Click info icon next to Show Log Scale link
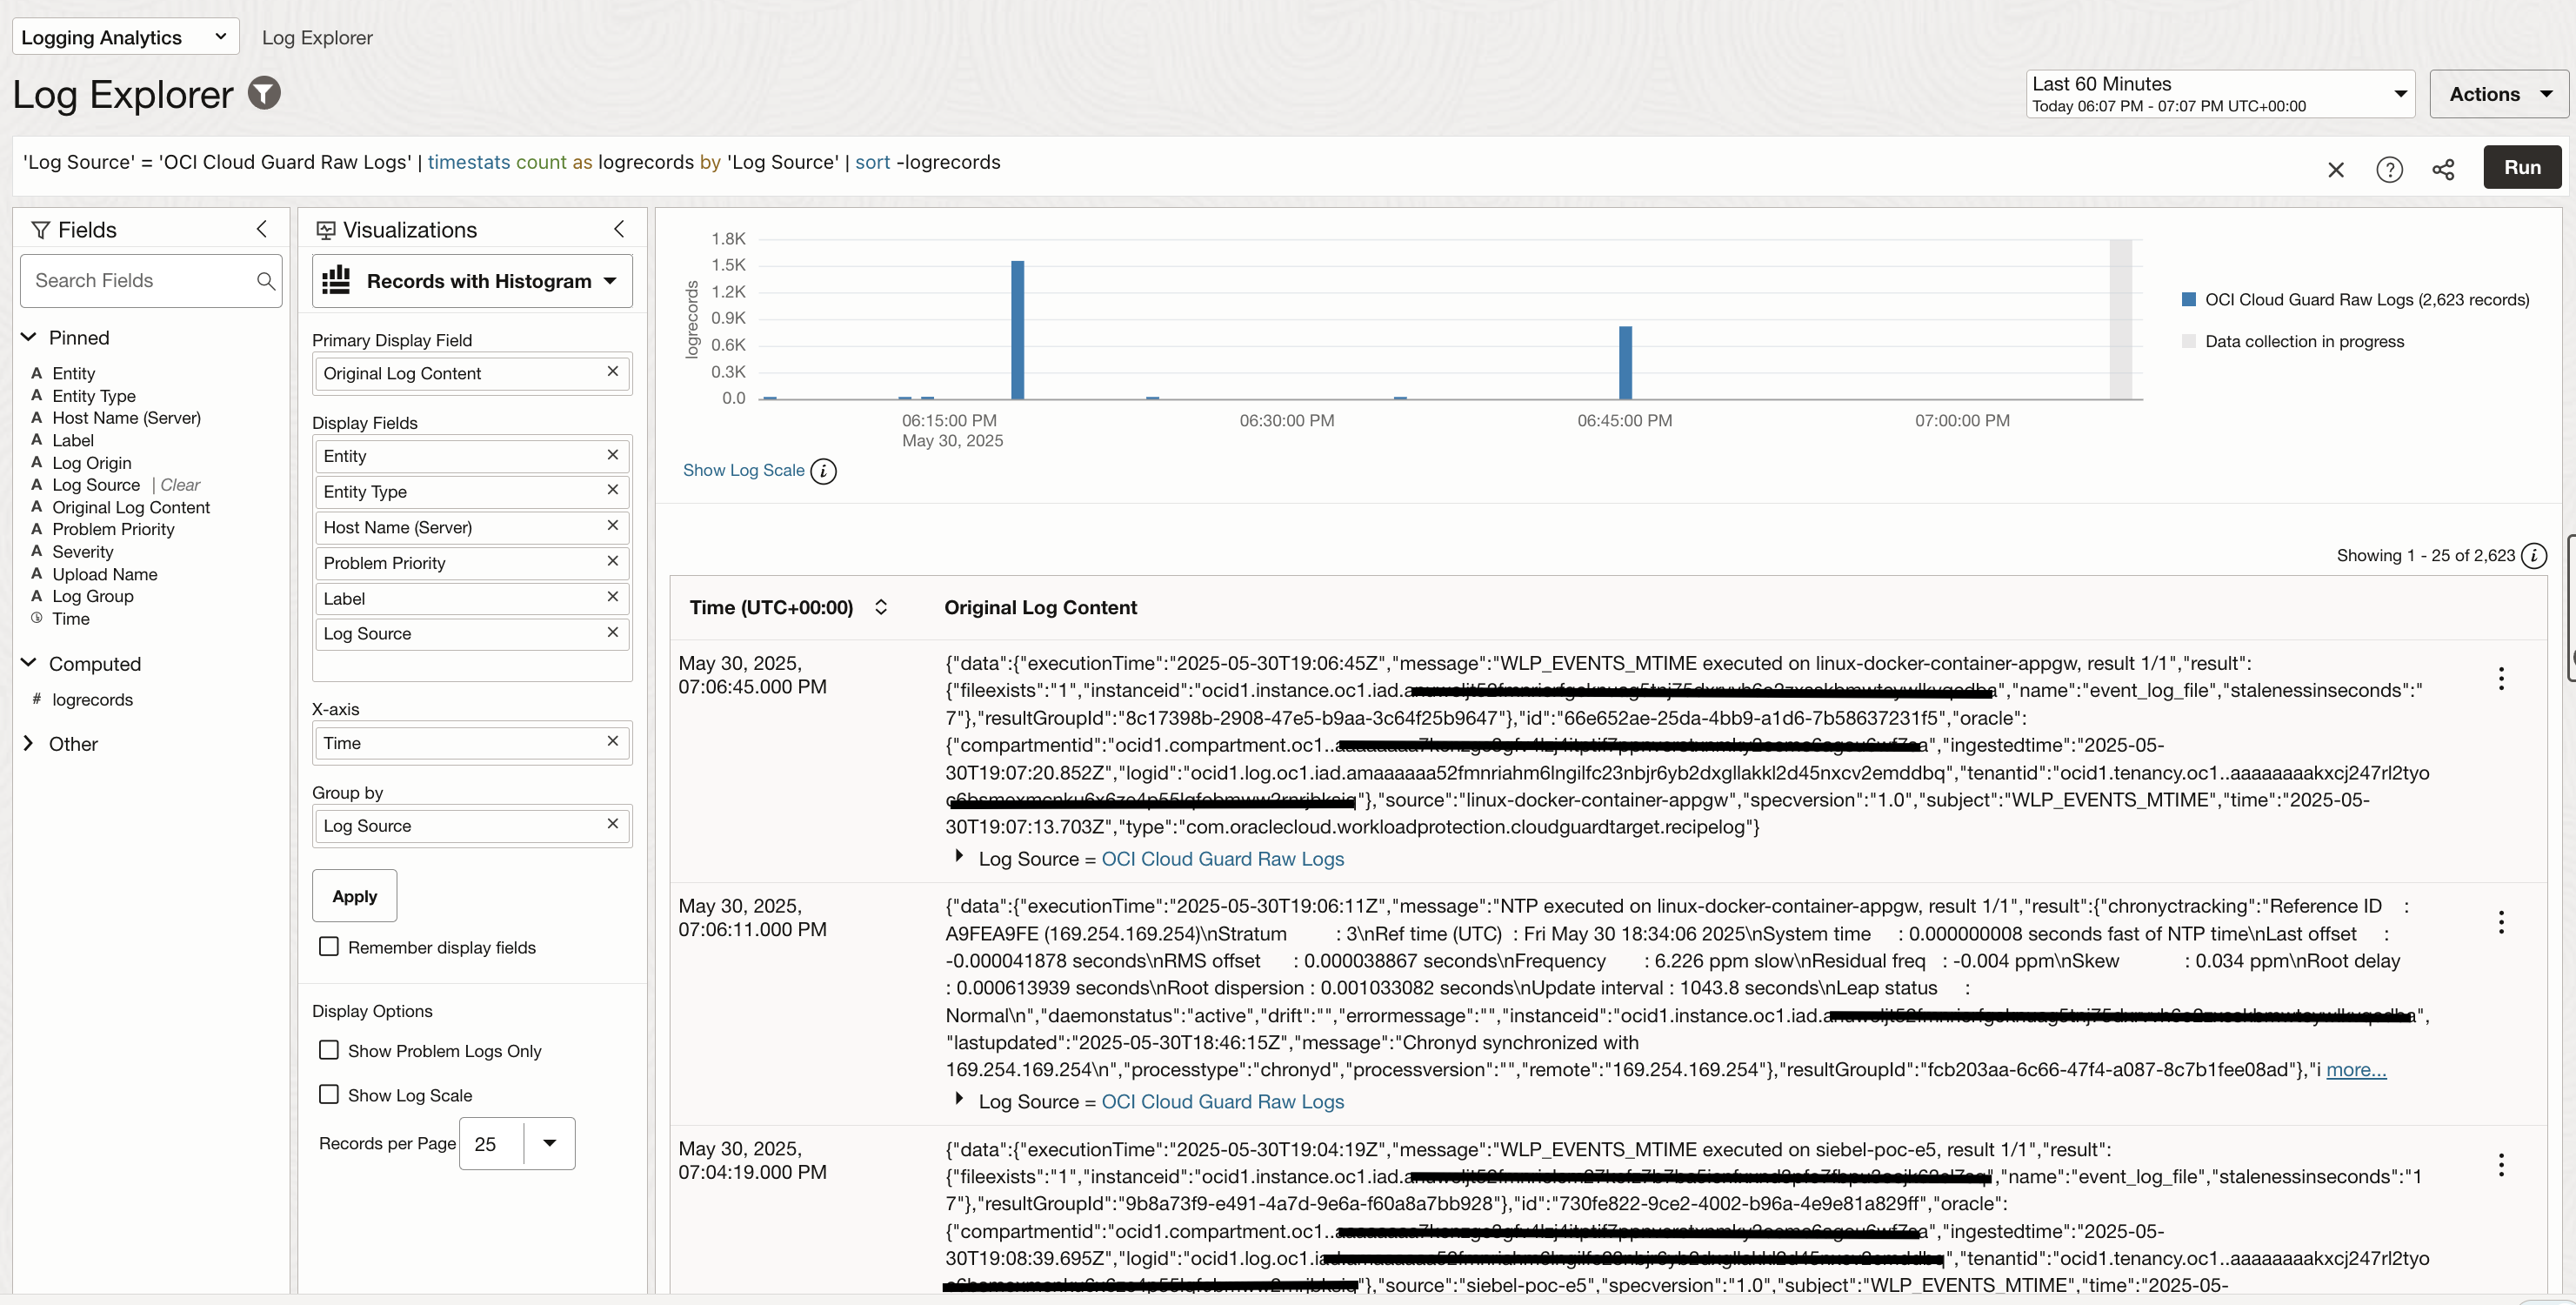The height and width of the screenshot is (1305, 2576). click(x=823, y=471)
